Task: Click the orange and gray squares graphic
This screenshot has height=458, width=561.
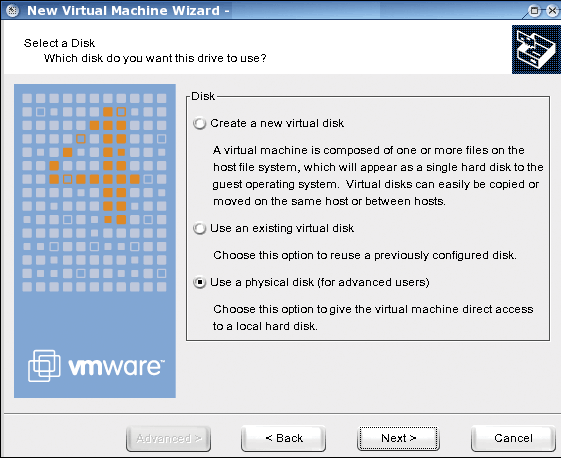Action: coord(94,193)
